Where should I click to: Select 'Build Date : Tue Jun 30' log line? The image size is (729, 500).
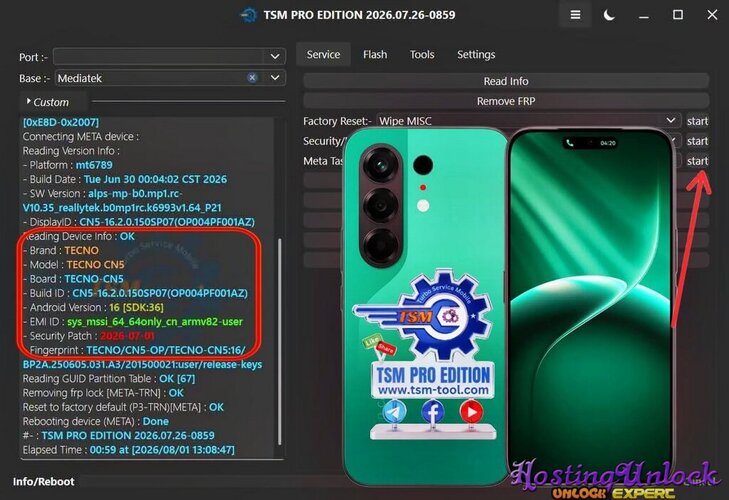click(125, 179)
